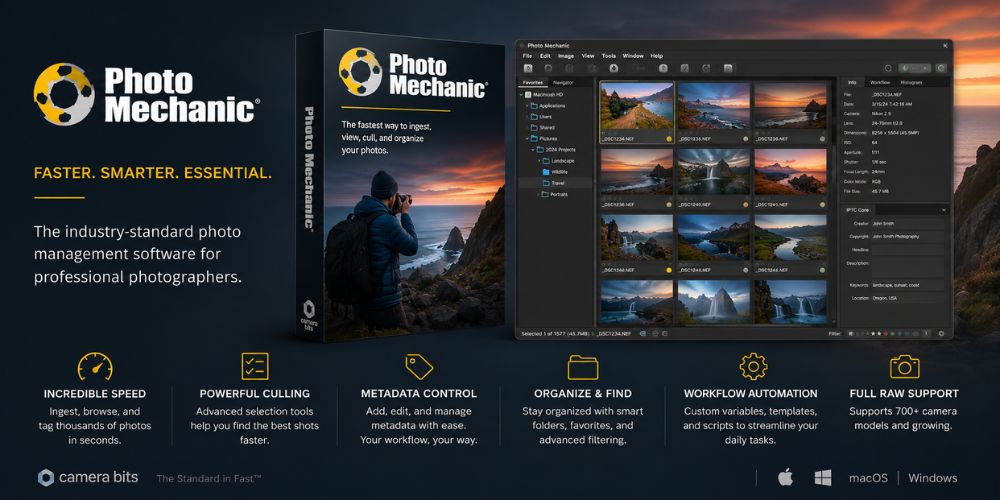The image size is (1000, 500).
Task: Click the first status bar icon after _DSC1234.NEF
Action: [642, 334]
